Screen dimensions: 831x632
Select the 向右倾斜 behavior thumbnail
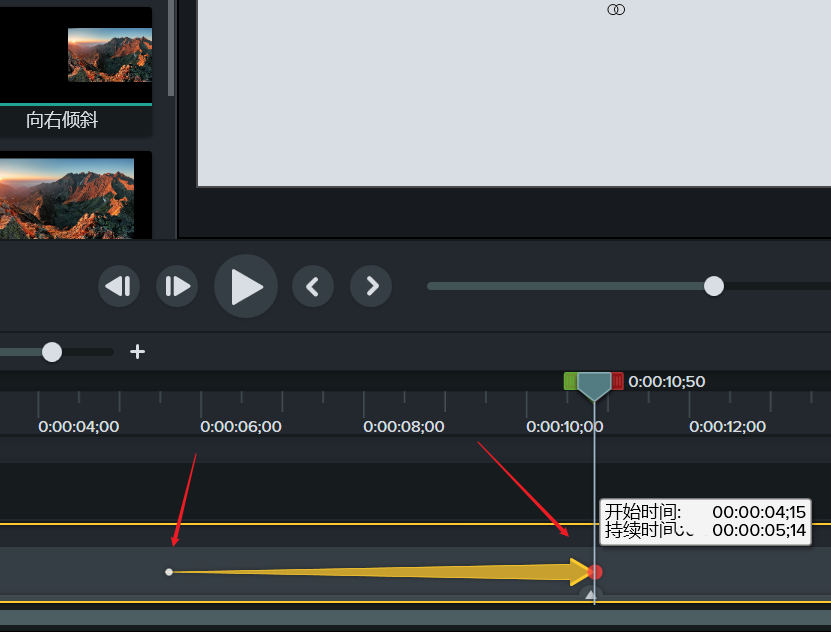(x=76, y=56)
